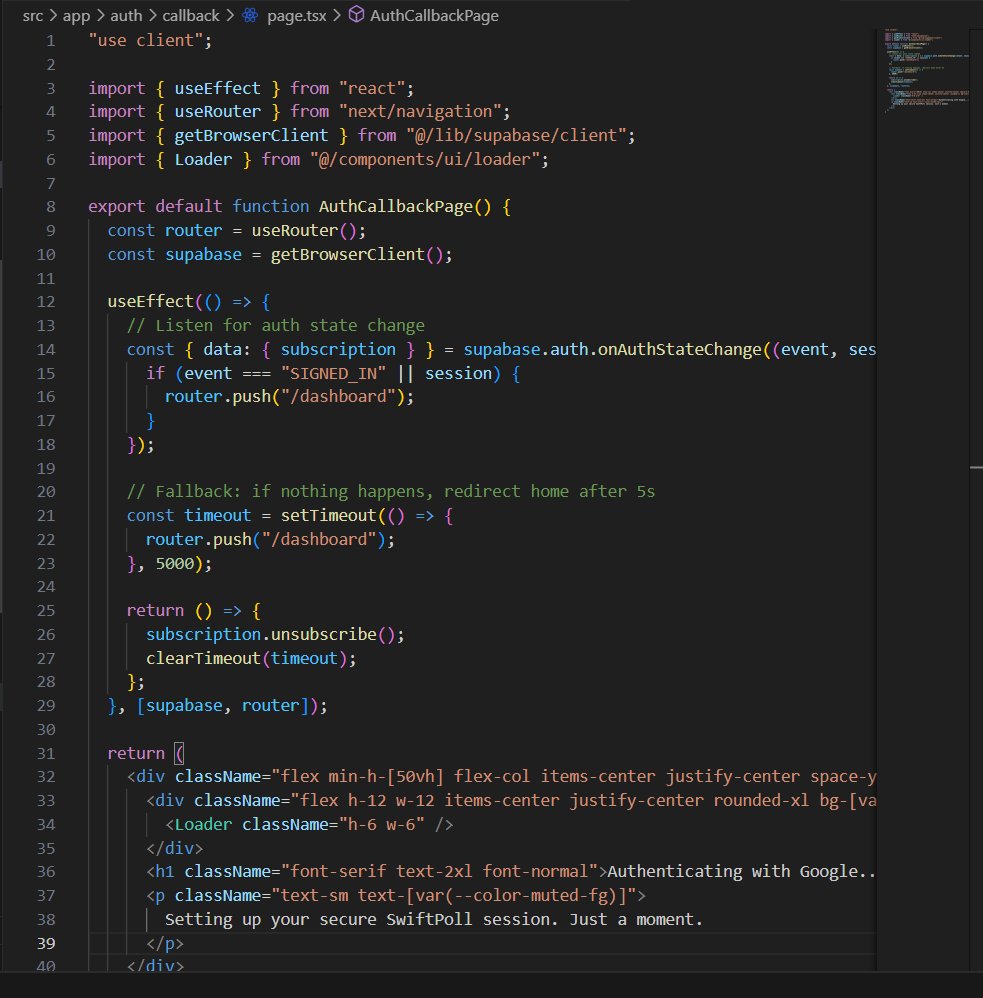
Task: Click "@/lib/supabase/client" import path
Action: tap(516, 136)
